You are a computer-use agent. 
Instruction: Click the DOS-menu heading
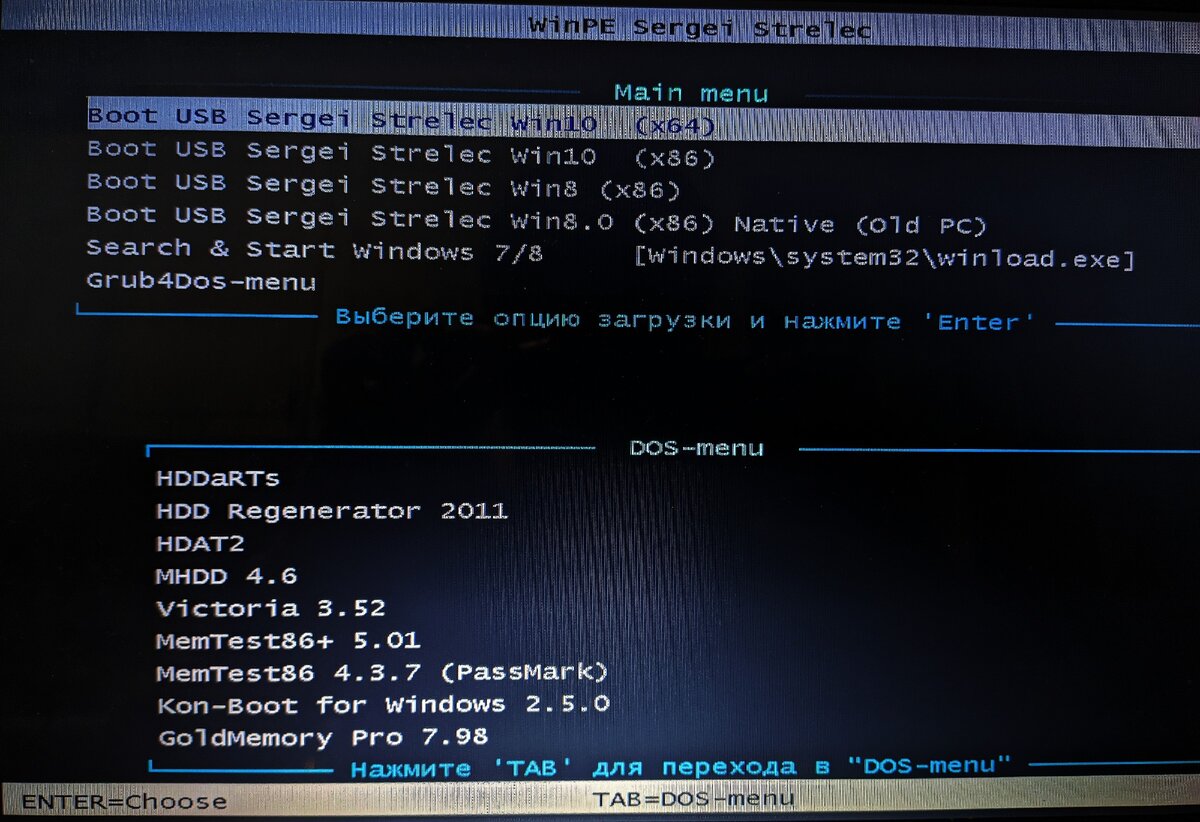[696, 448]
